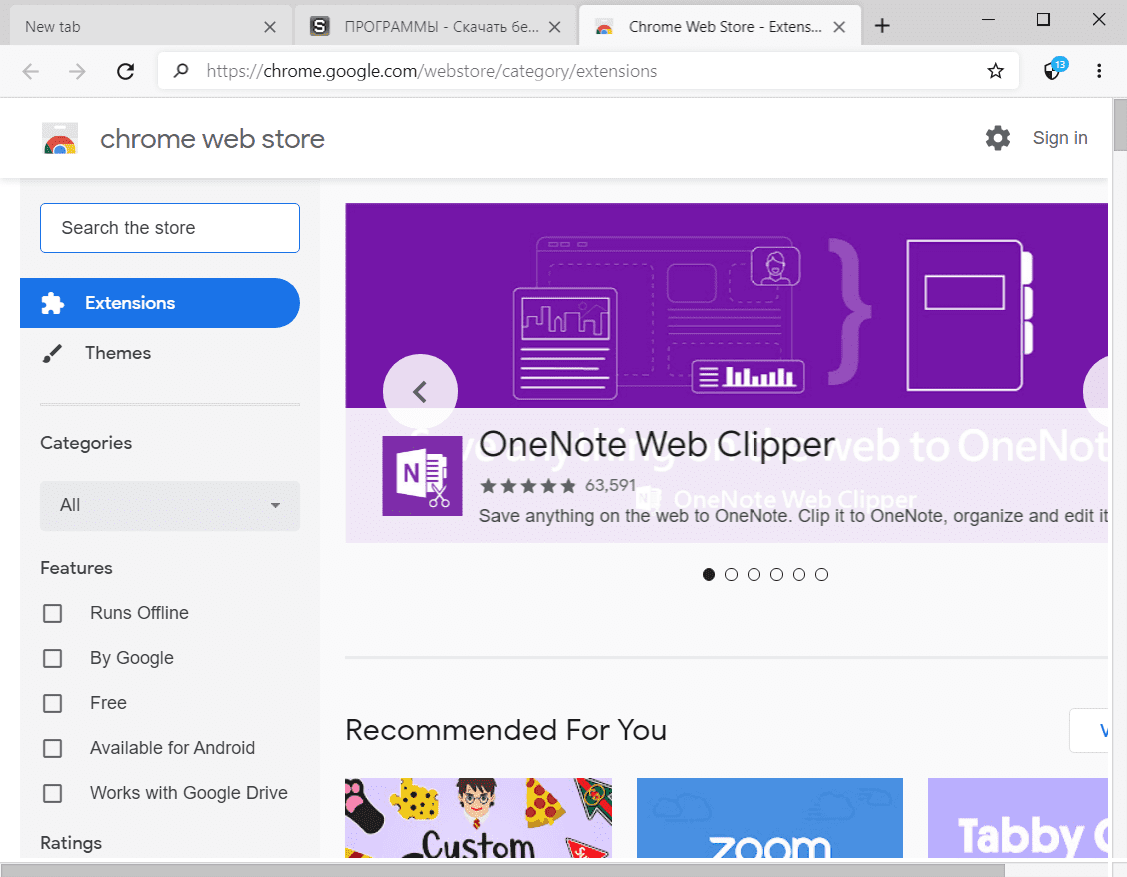This screenshot has width=1127, height=877.
Task: Check the By Google filter
Action: click(x=52, y=658)
